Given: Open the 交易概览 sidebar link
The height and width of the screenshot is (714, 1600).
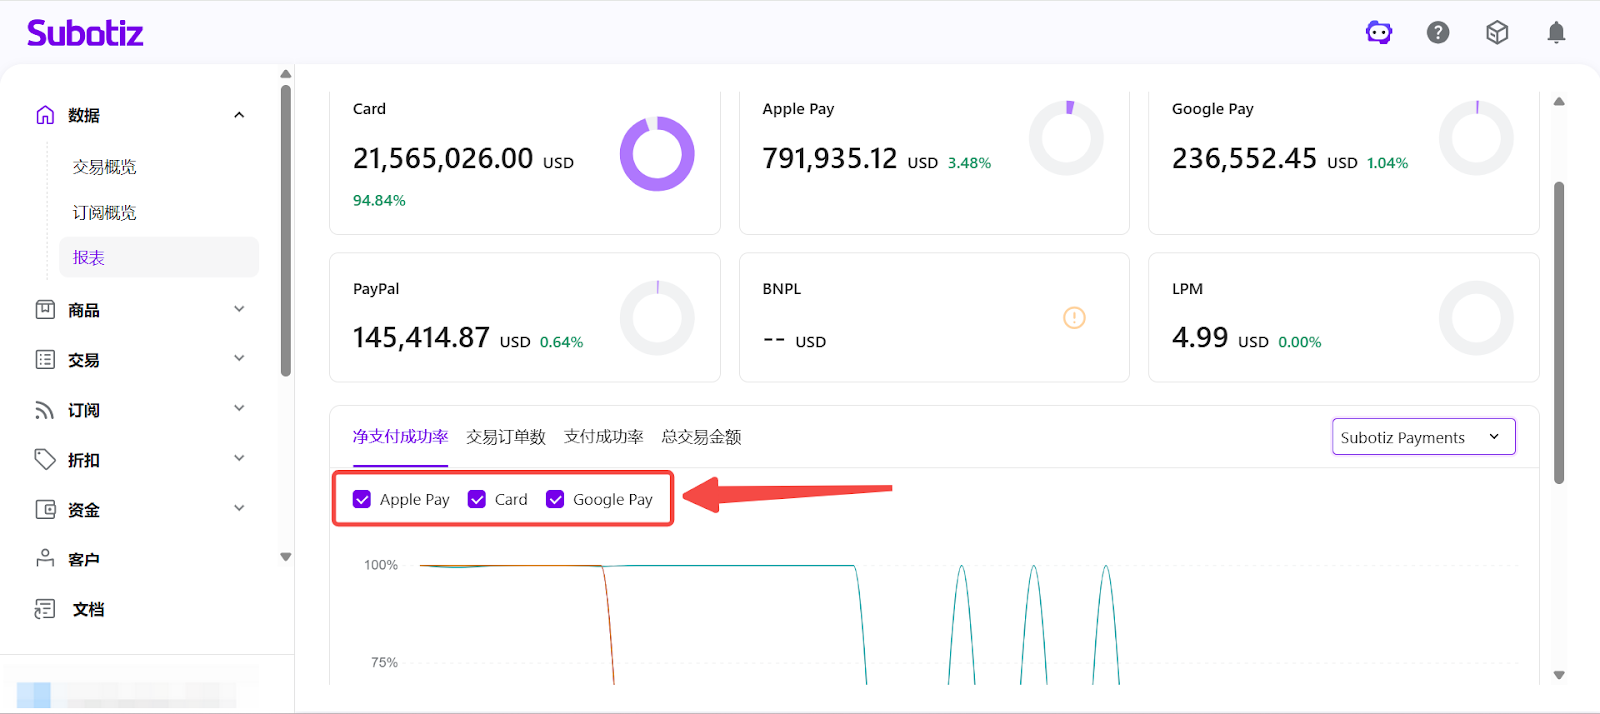Looking at the screenshot, I should [x=105, y=167].
